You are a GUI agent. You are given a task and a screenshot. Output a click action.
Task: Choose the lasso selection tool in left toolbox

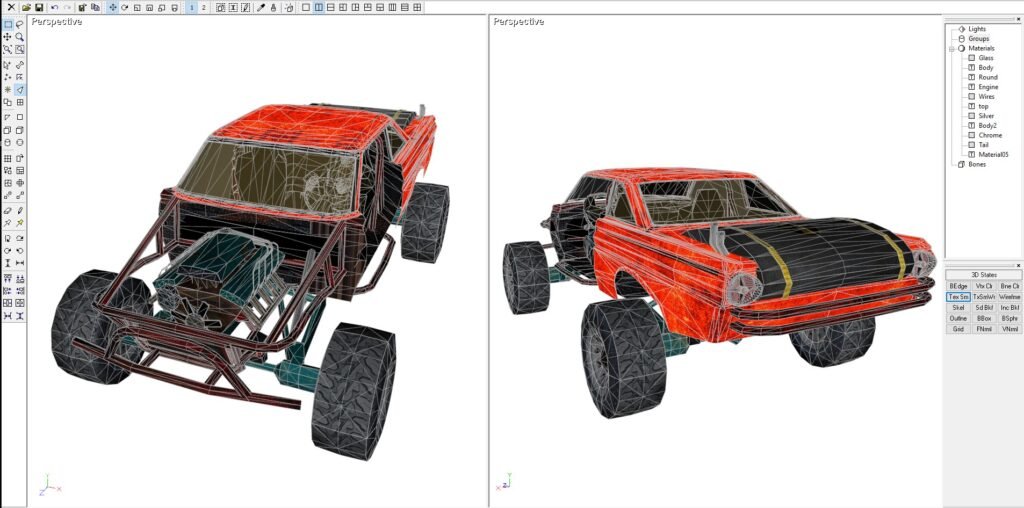point(20,24)
